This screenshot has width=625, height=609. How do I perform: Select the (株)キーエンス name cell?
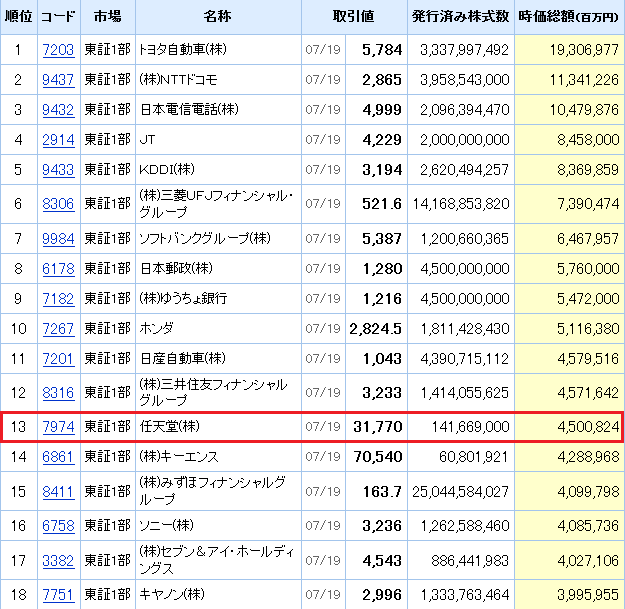(218, 457)
